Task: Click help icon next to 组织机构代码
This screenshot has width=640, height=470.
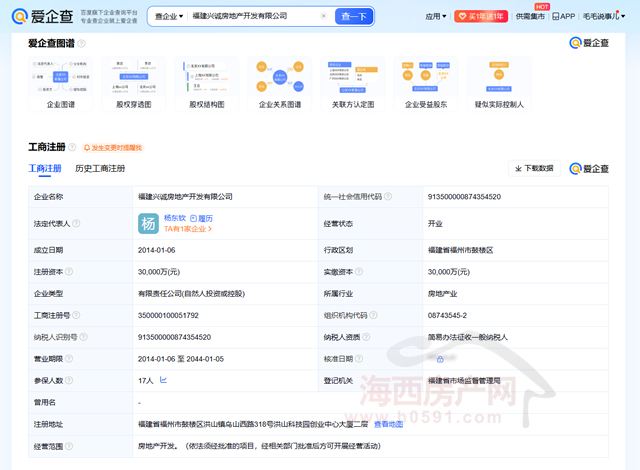Action: coord(373,315)
